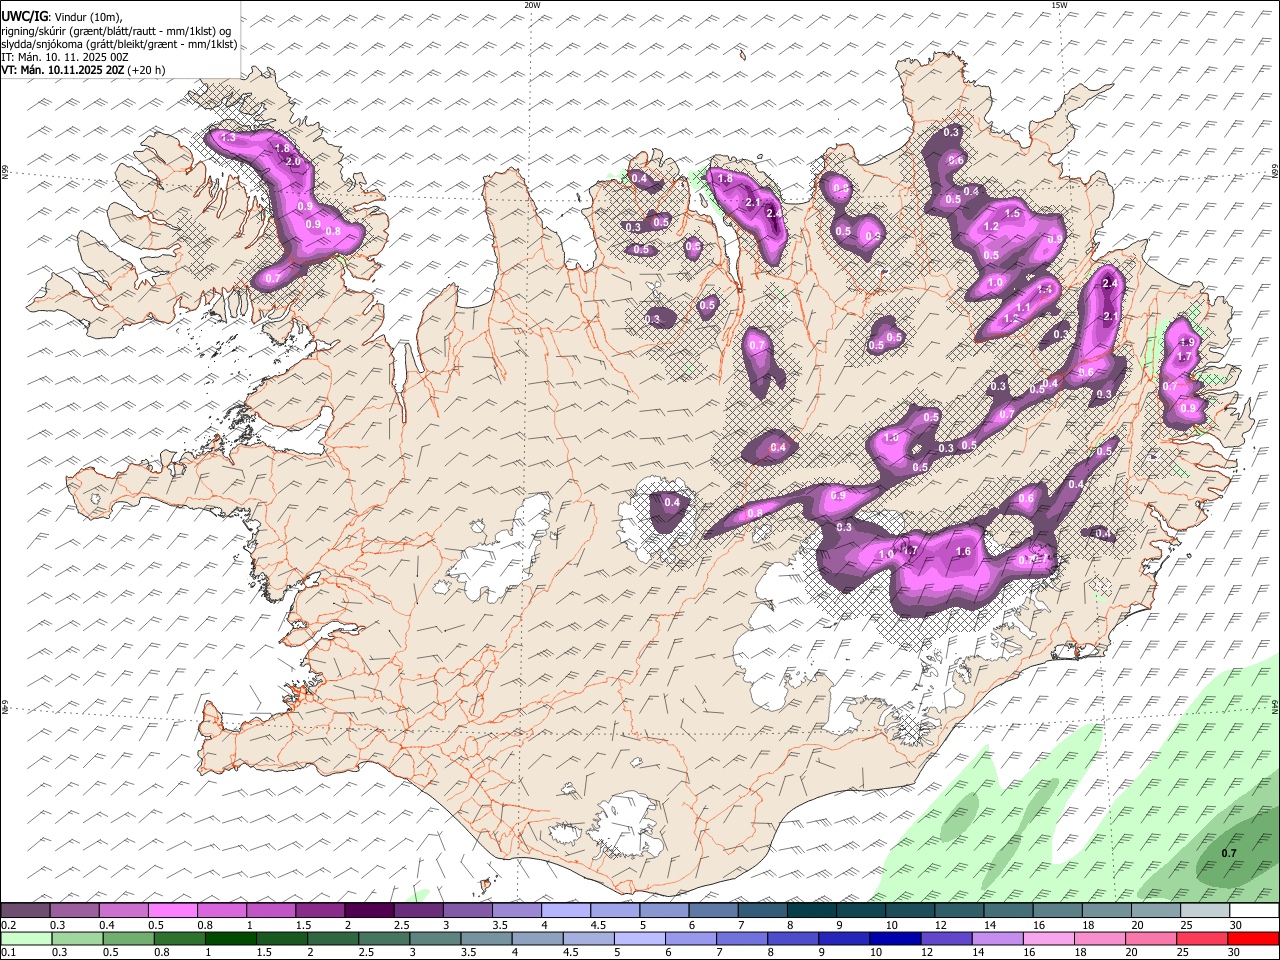This screenshot has width=1280, height=960.
Task: Select the 'rigning/skúrir (grænt/blátt/rautt' legend description line
Action: click(x=115, y=30)
